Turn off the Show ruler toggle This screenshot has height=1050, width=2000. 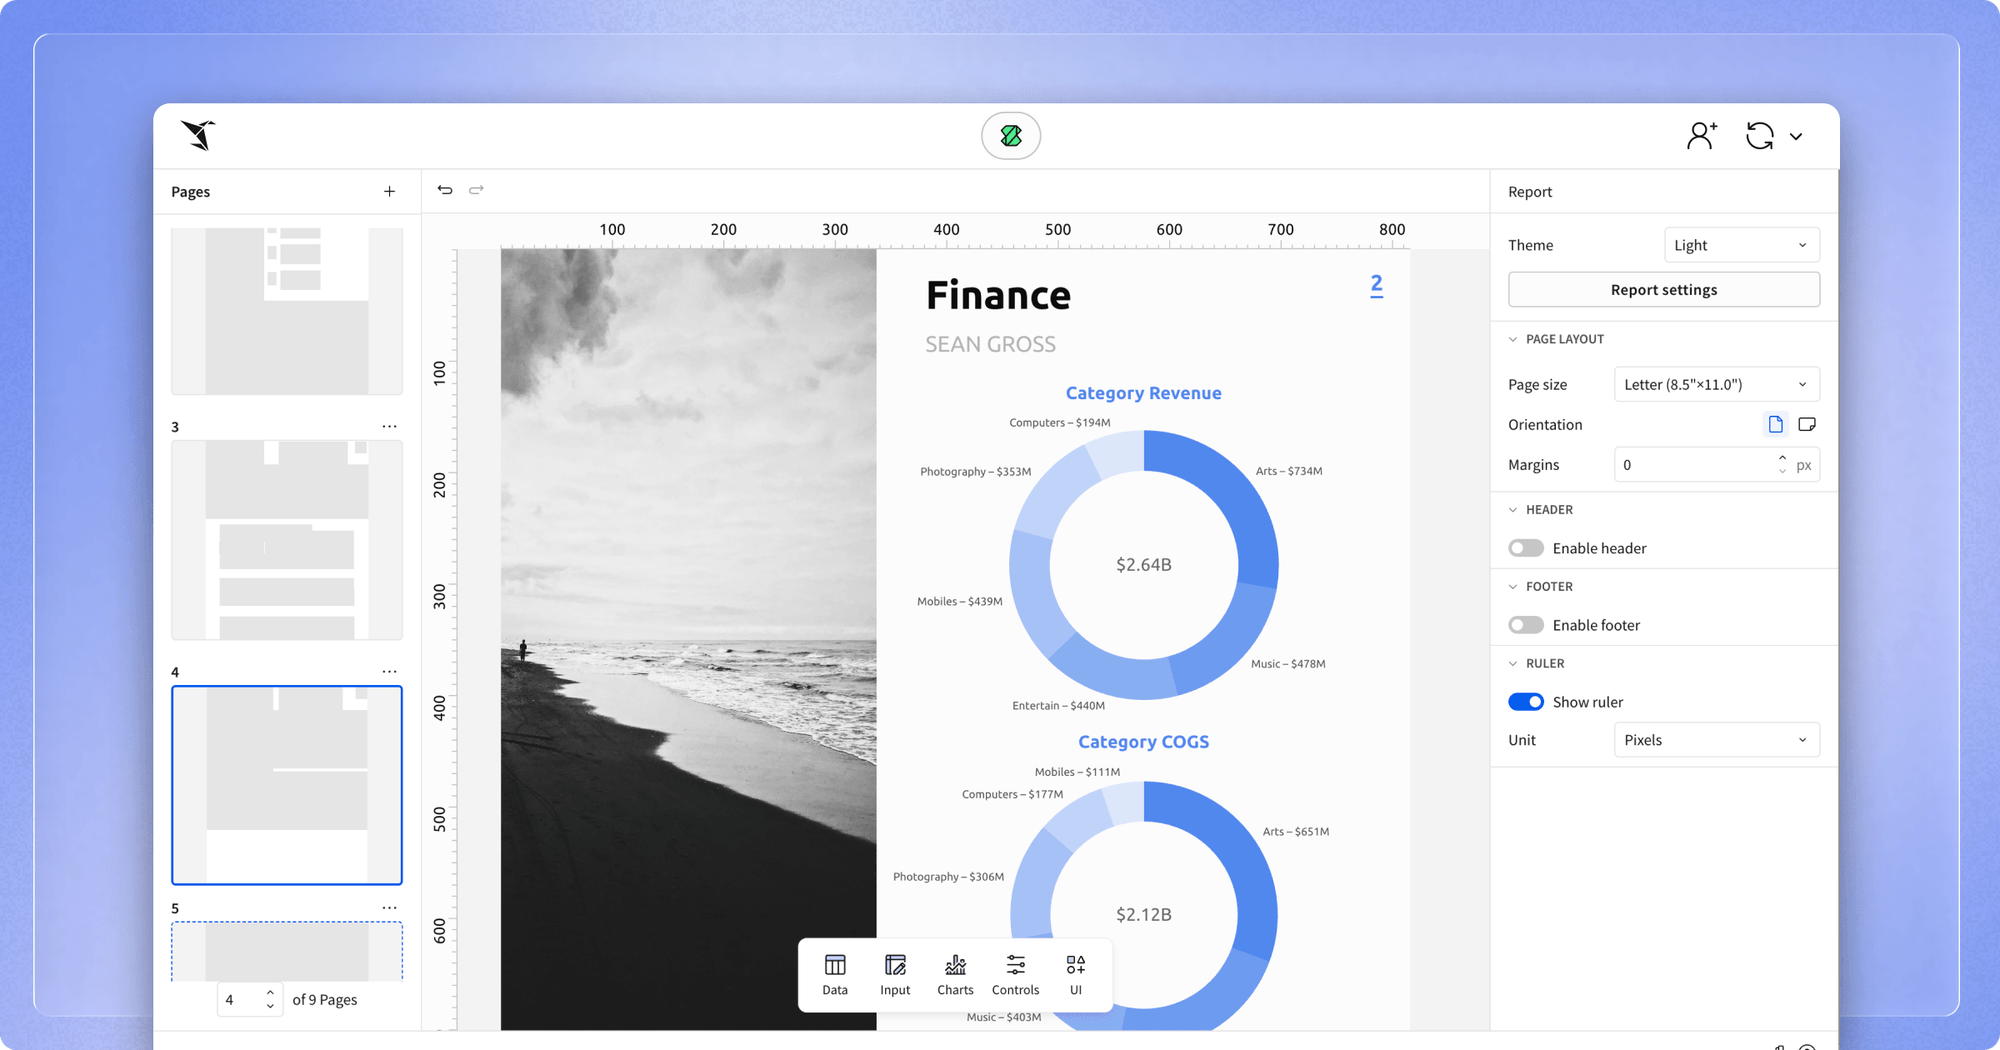tap(1526, 701)
